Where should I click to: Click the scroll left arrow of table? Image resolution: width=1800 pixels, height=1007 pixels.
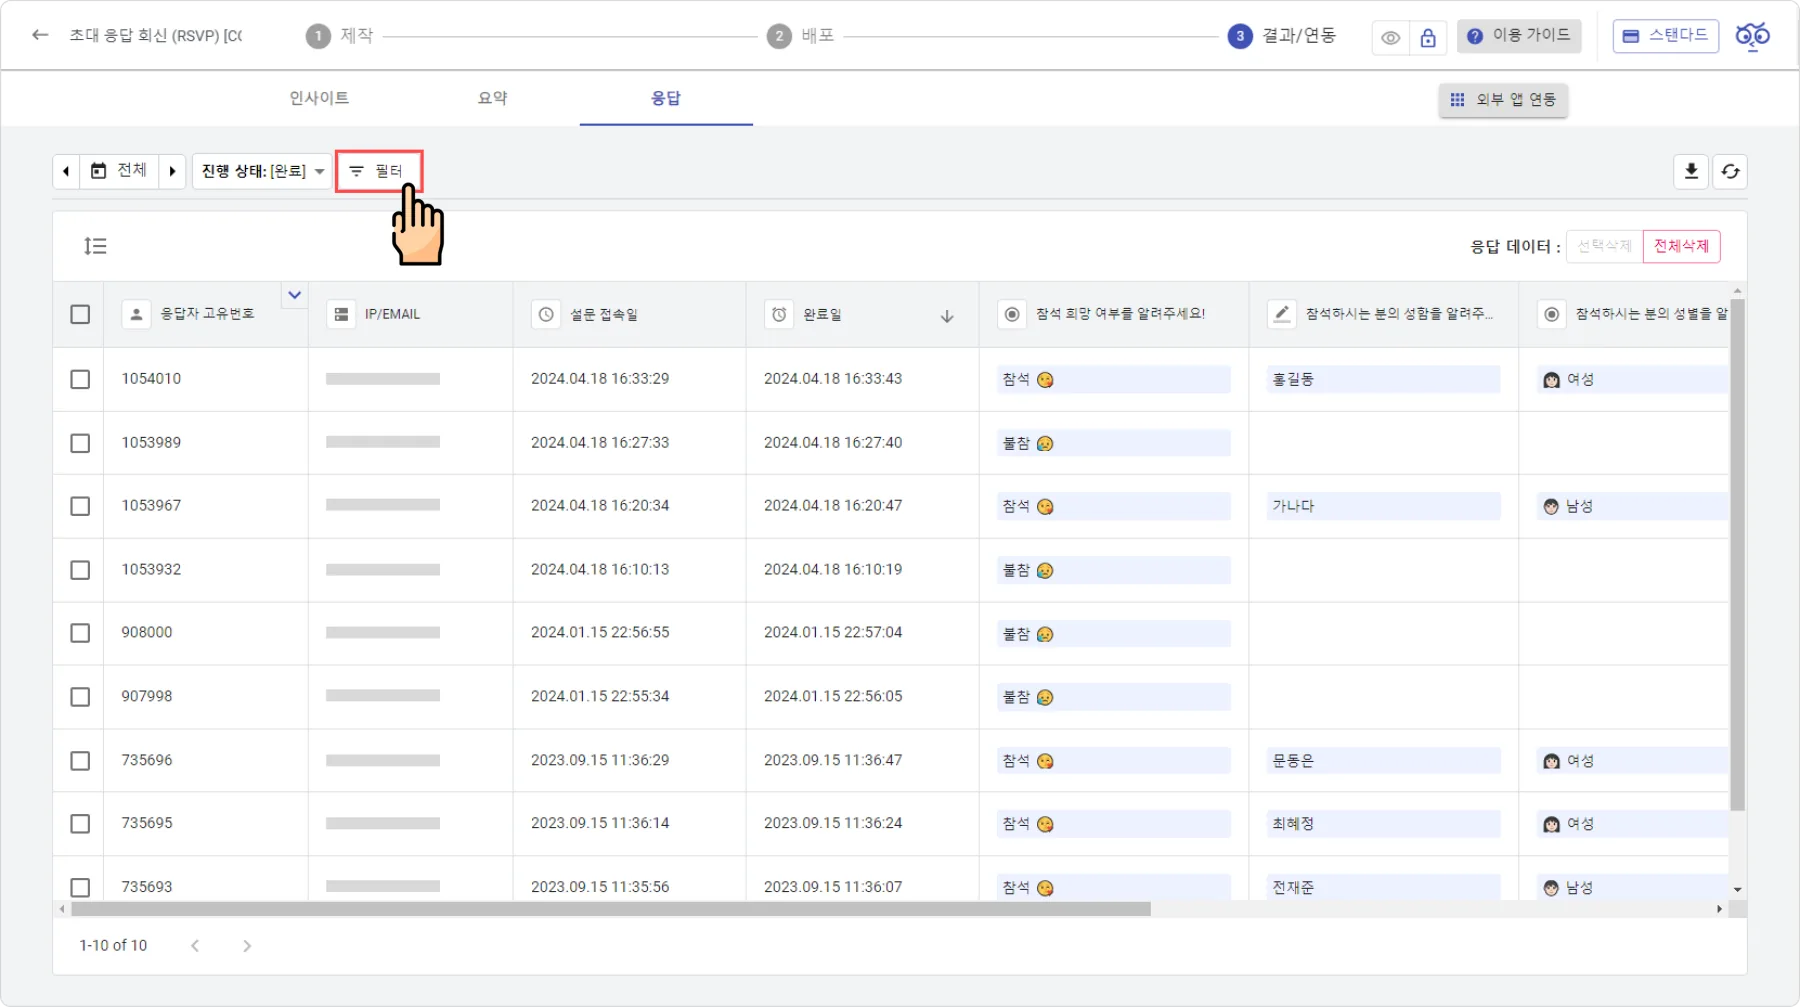62,909
